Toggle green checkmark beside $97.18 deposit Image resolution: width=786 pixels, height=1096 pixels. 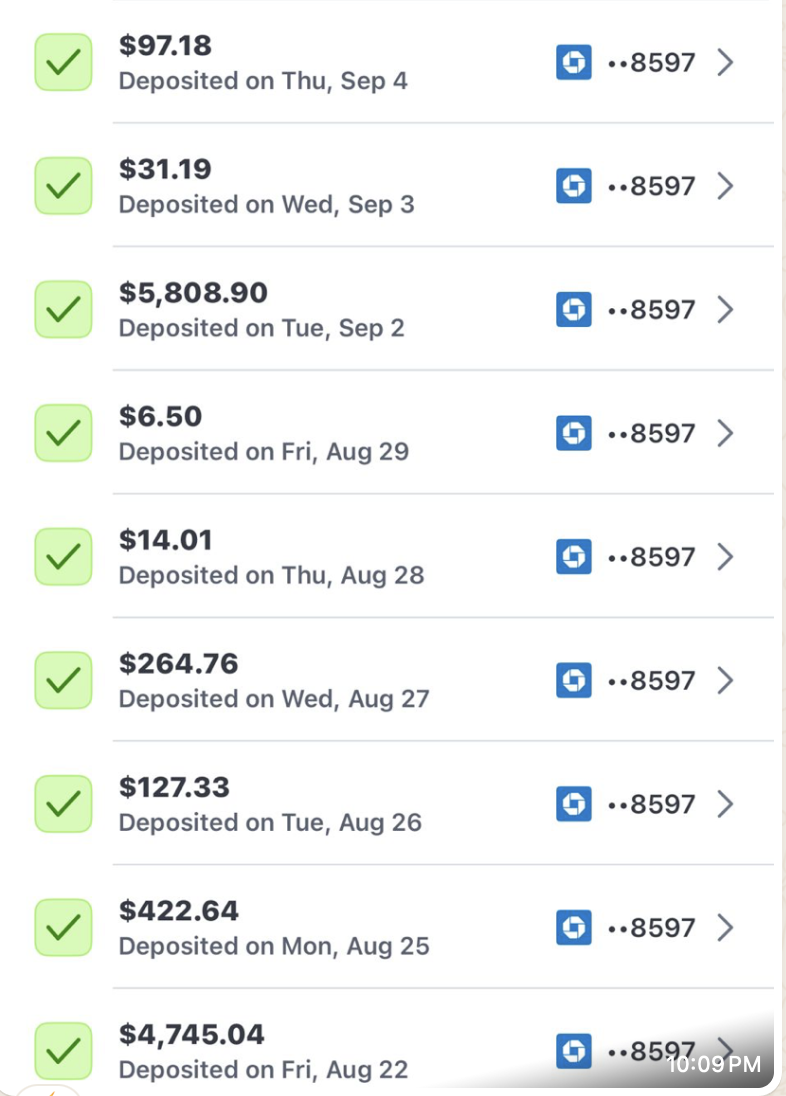coord(64,62)
